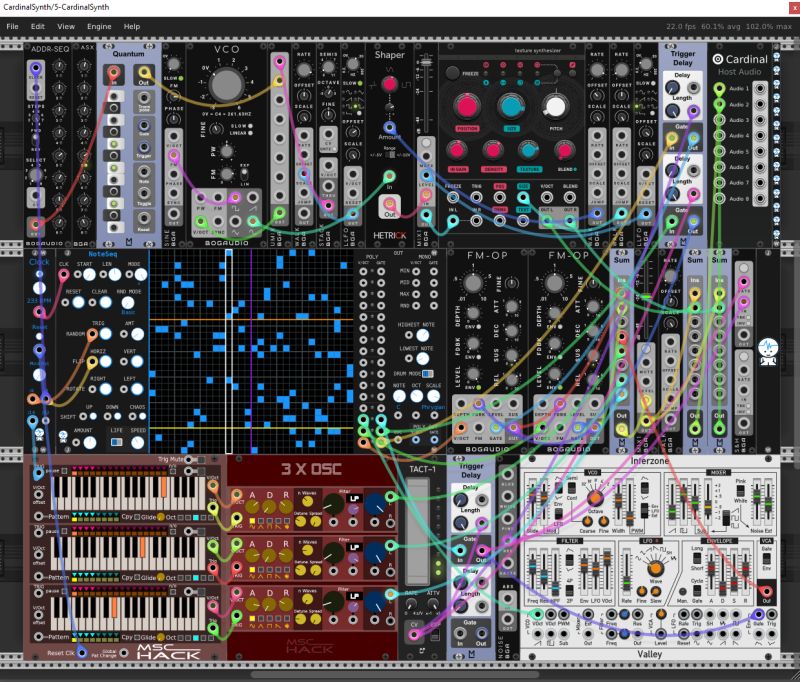Image resolution: width=800 pixels, height=682 pixels.
Task: Click texture synthesizer TRIG input jack
Action: 476,197
